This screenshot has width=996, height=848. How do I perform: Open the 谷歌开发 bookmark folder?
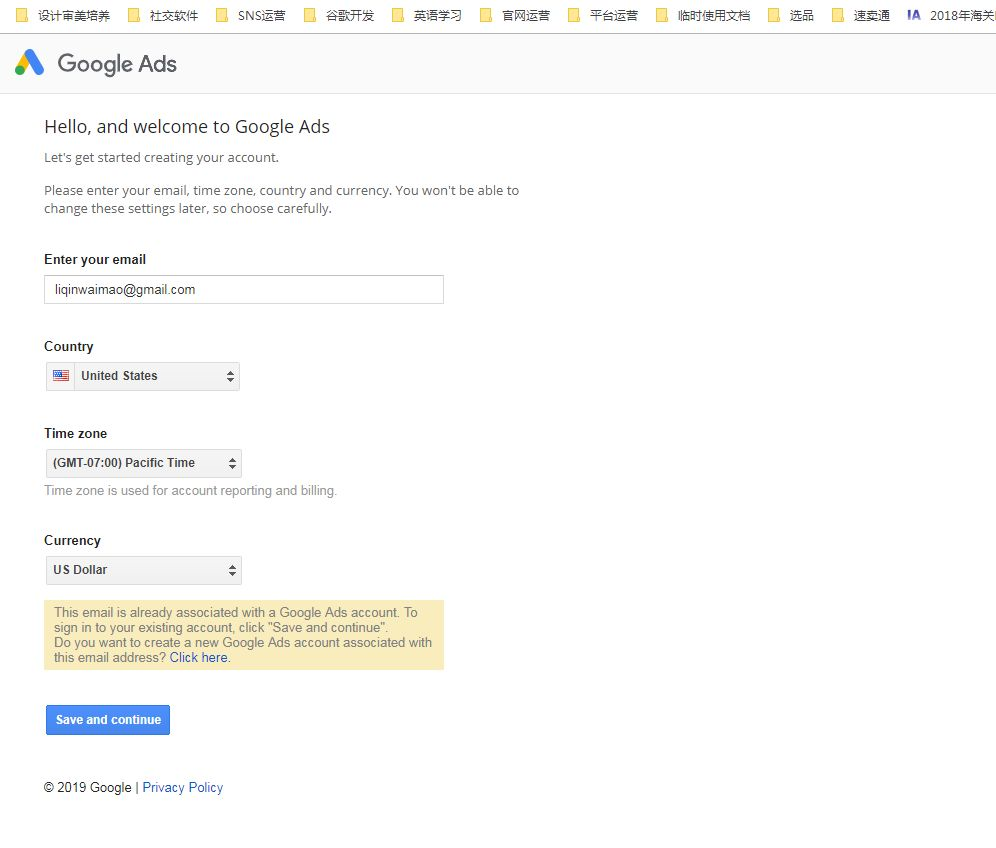pyautogui.click(x=339, y=15)
